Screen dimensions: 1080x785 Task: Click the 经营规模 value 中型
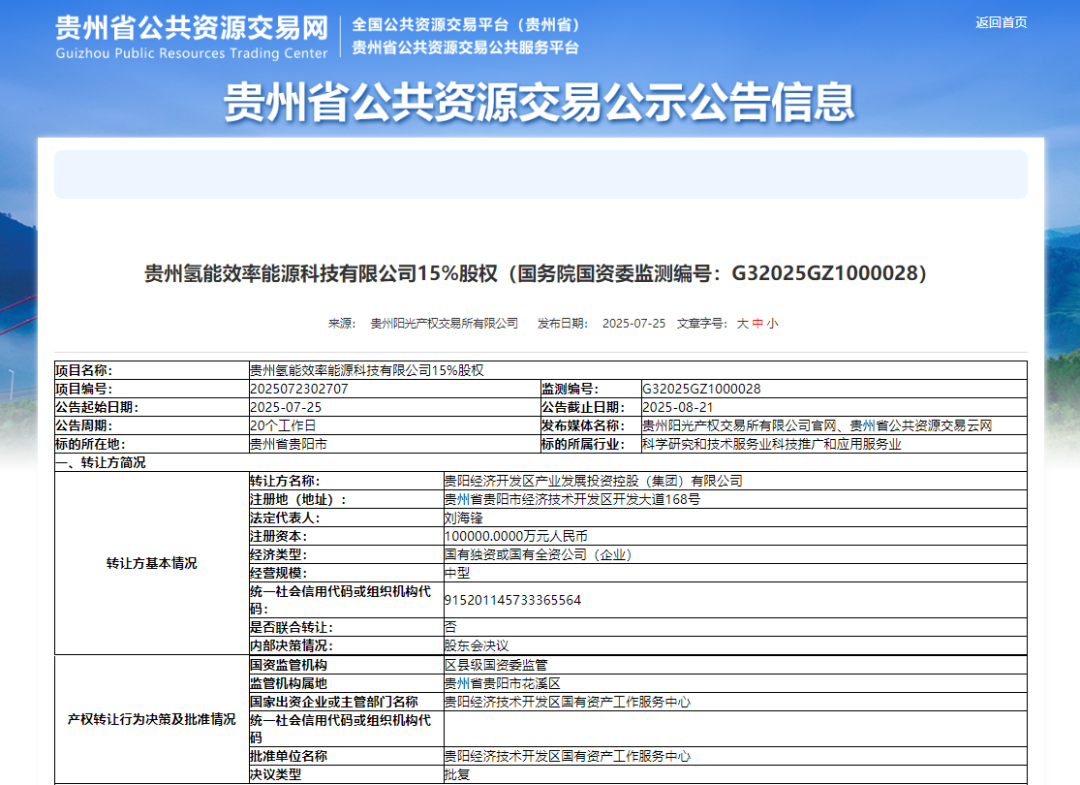(457, 574)
